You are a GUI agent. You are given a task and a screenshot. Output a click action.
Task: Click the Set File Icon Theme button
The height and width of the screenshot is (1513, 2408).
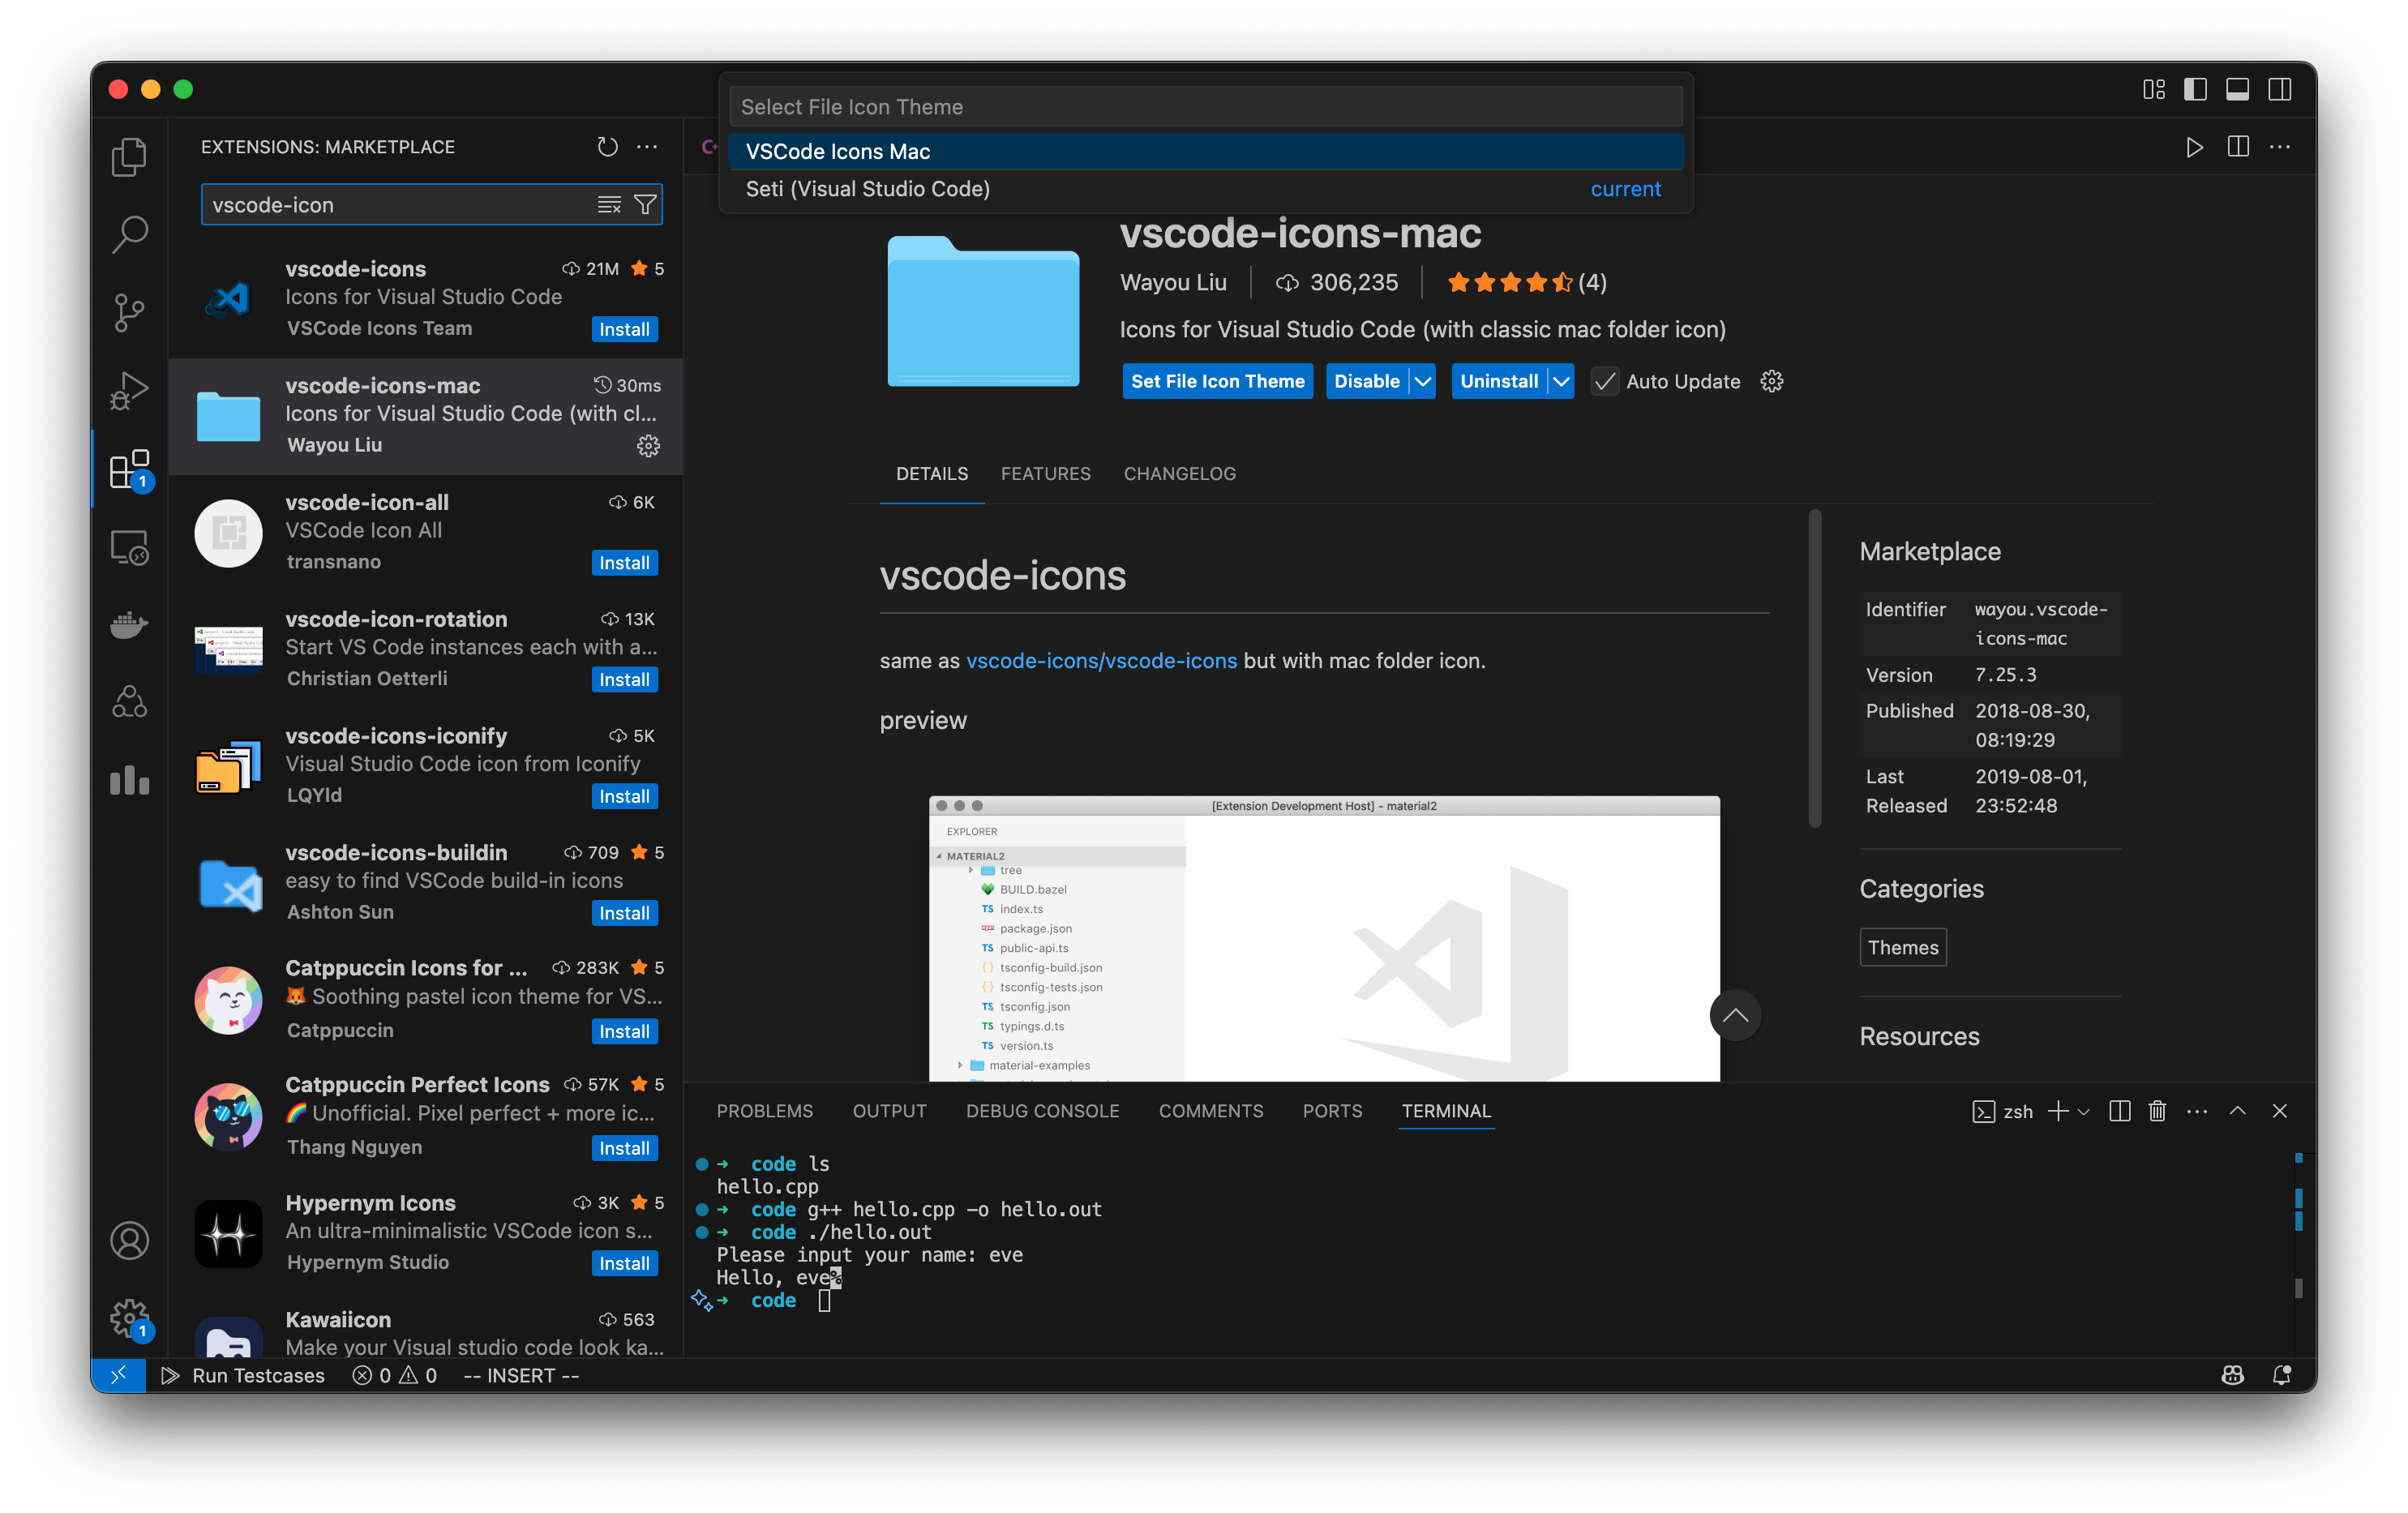click(1217, 381)
